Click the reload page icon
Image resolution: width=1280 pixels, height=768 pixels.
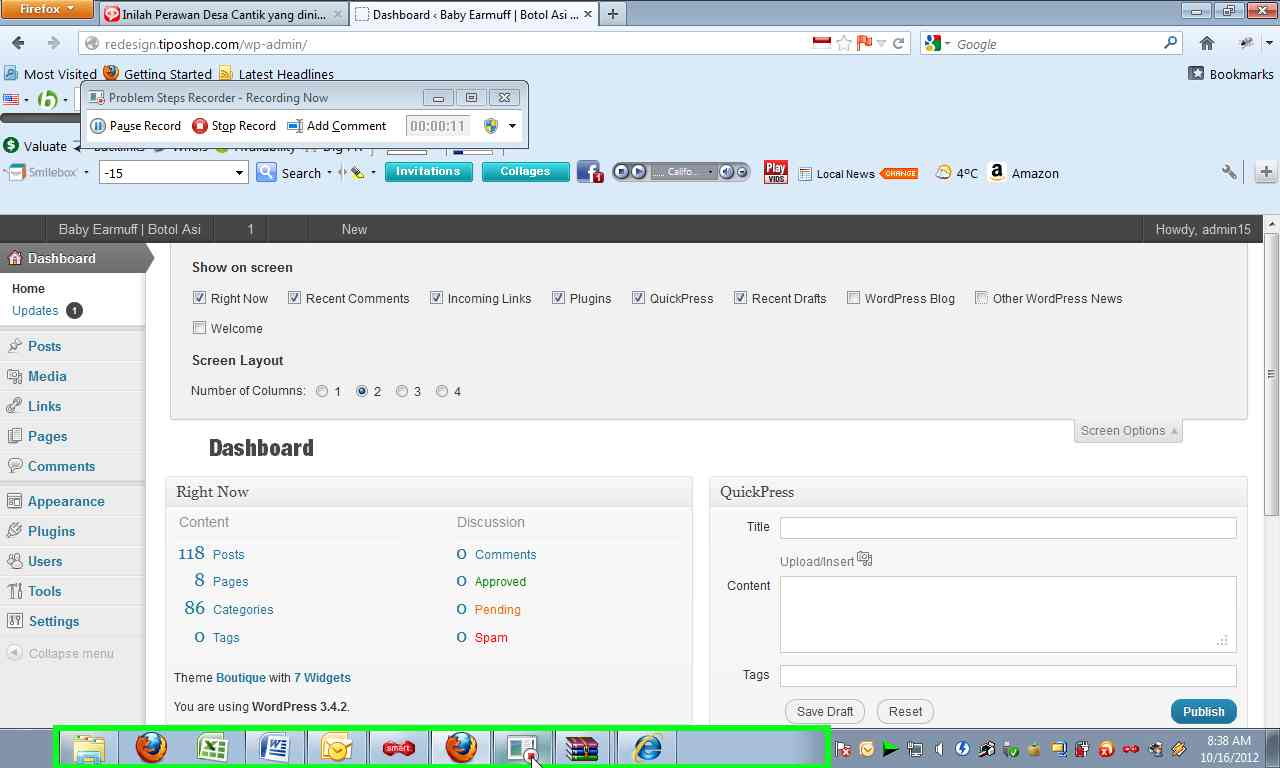(x=898, y=43)
